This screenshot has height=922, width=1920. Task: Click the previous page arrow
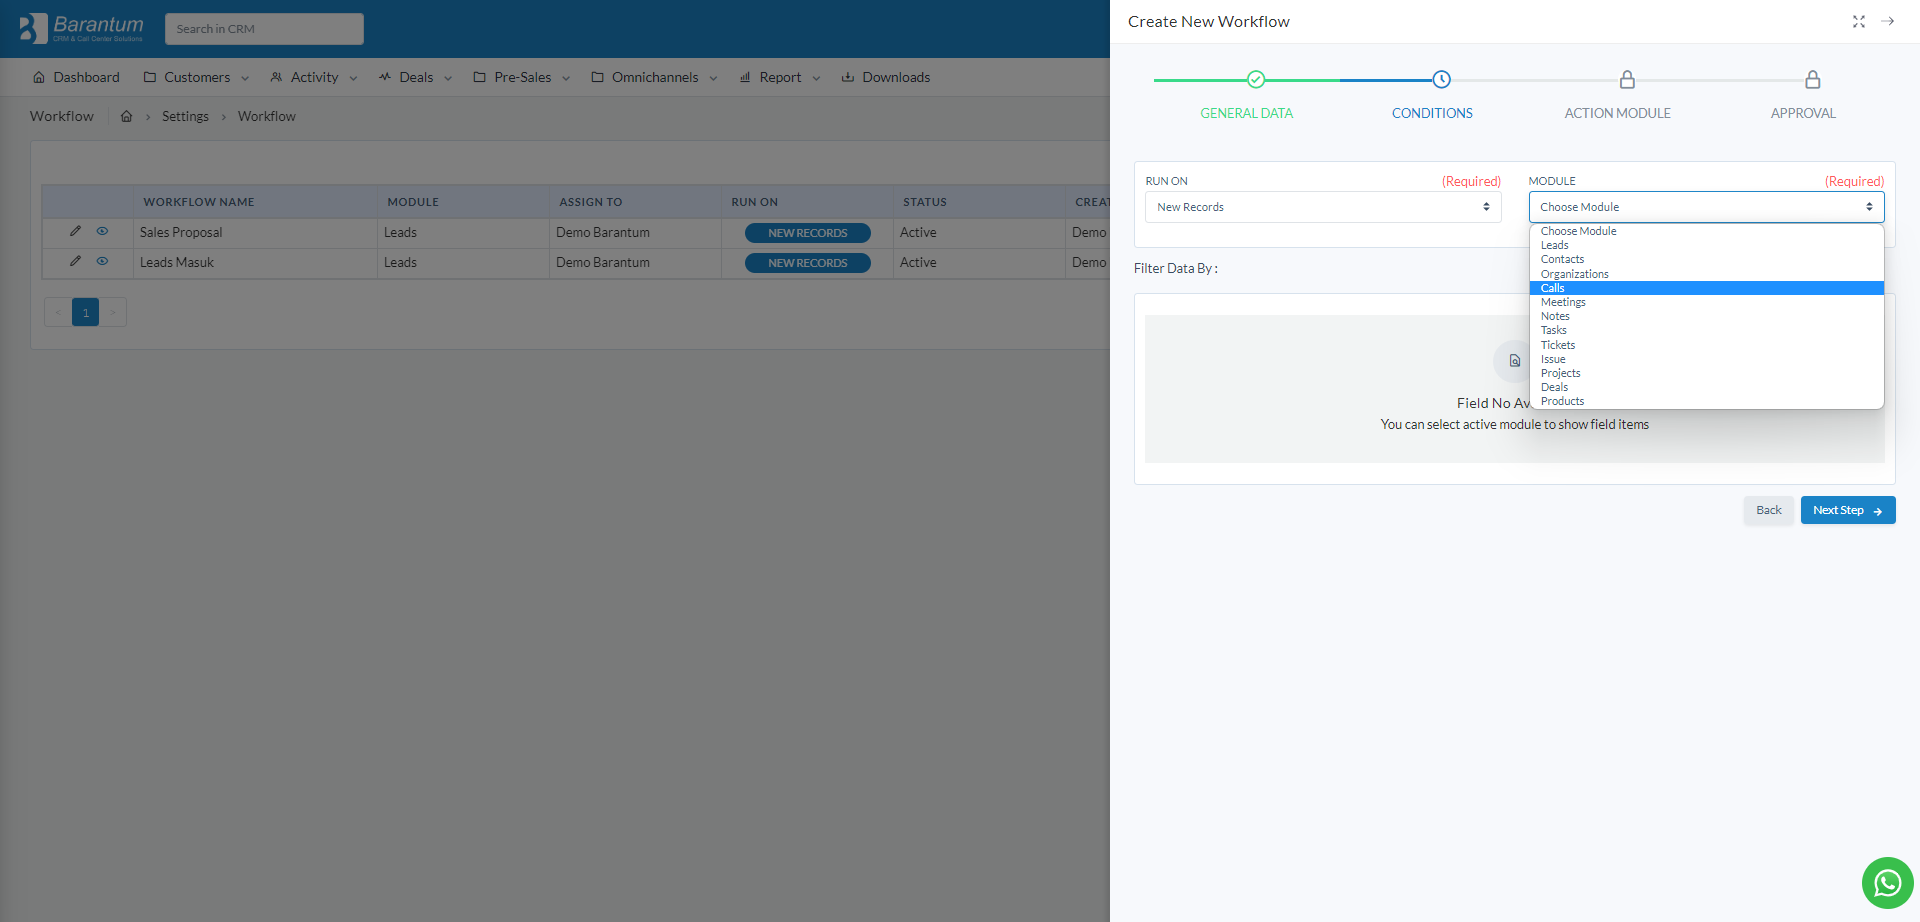coord(58,312)
